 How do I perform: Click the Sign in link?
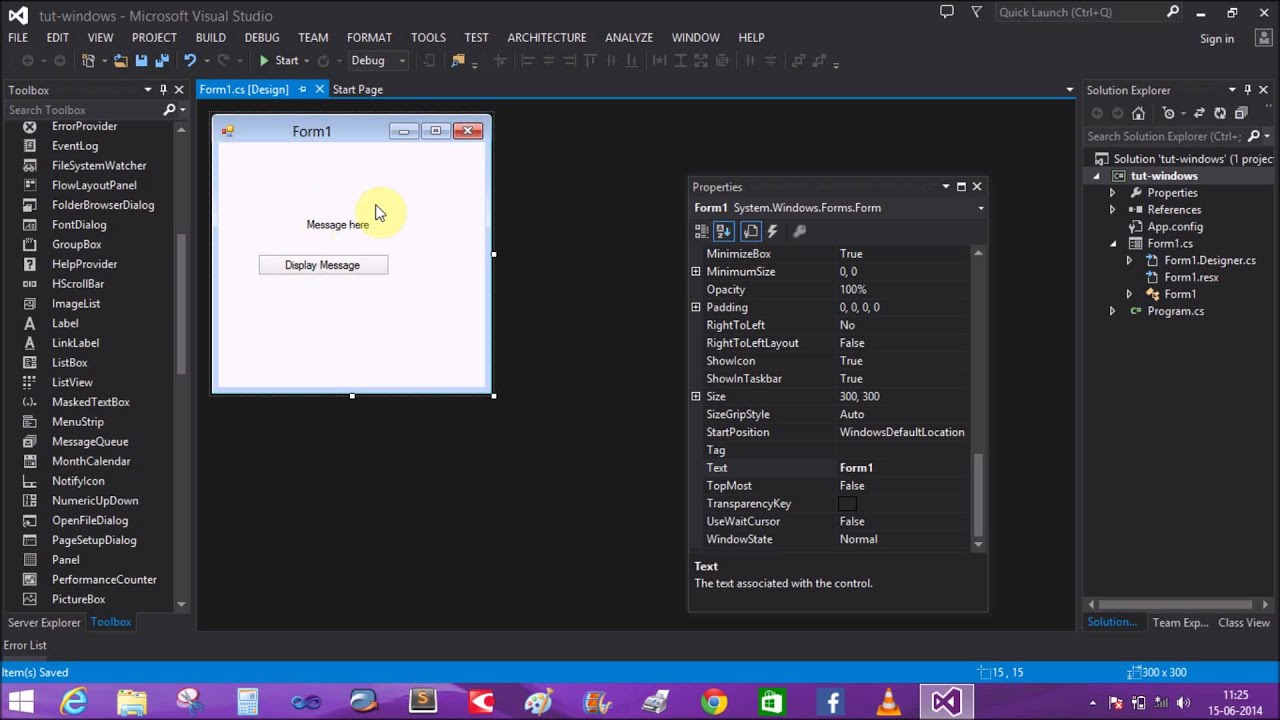pyautogui.click(x=1217, y=39)
